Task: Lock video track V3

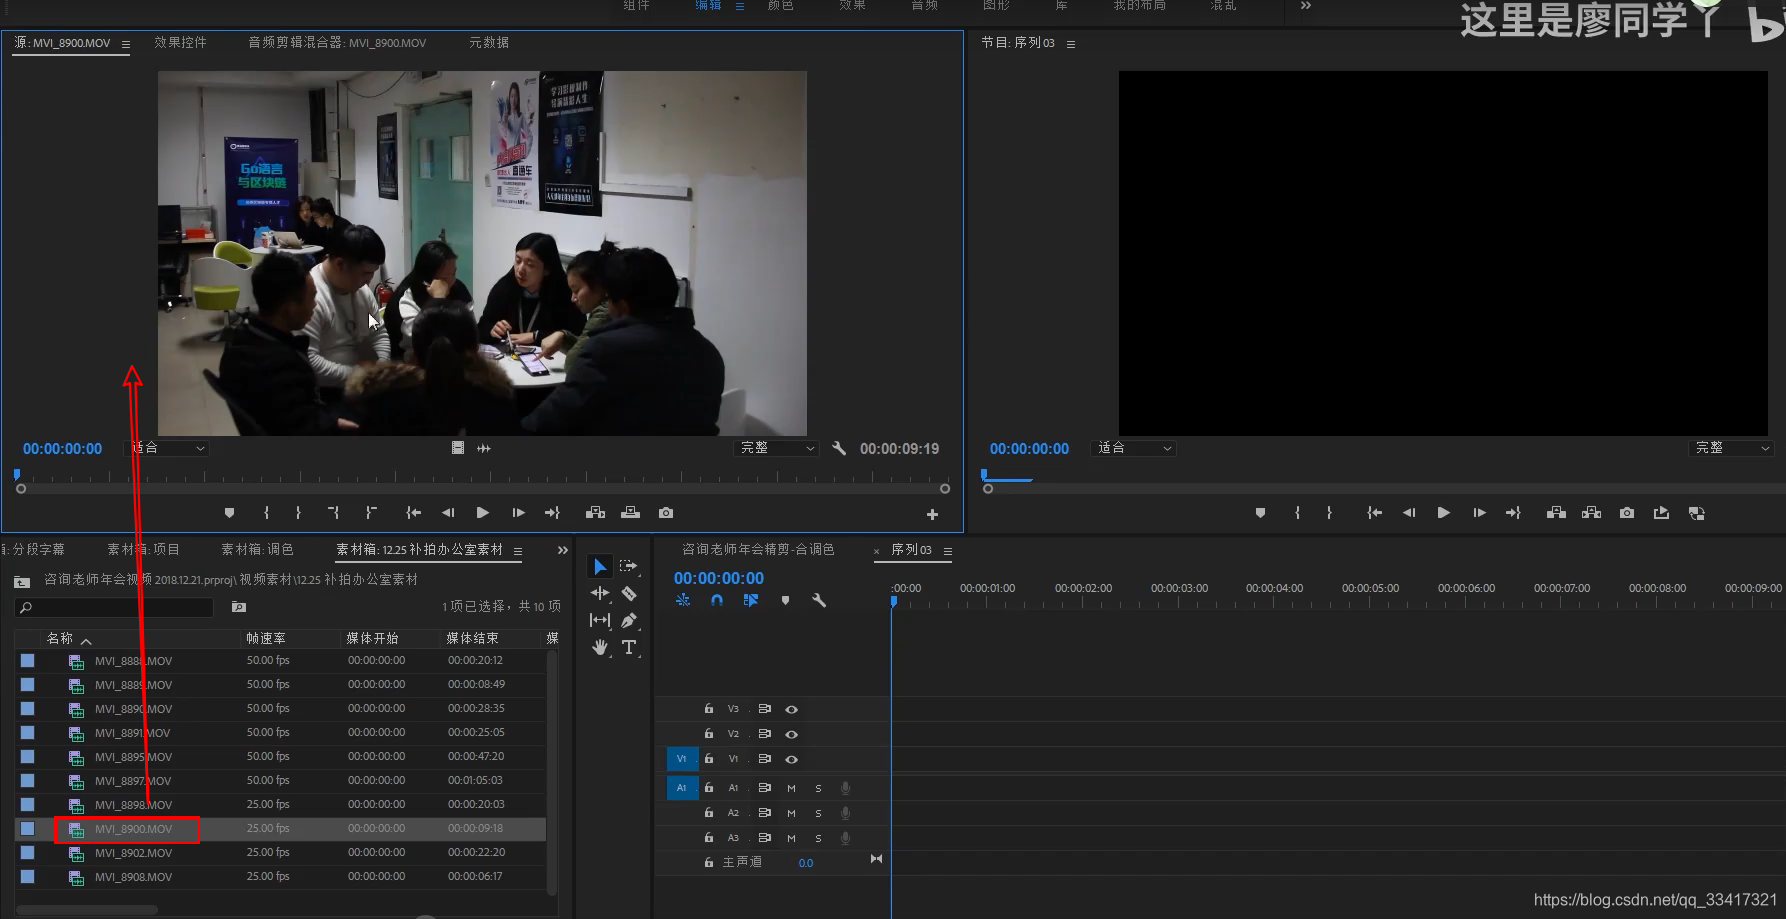Action: [709, 709]
